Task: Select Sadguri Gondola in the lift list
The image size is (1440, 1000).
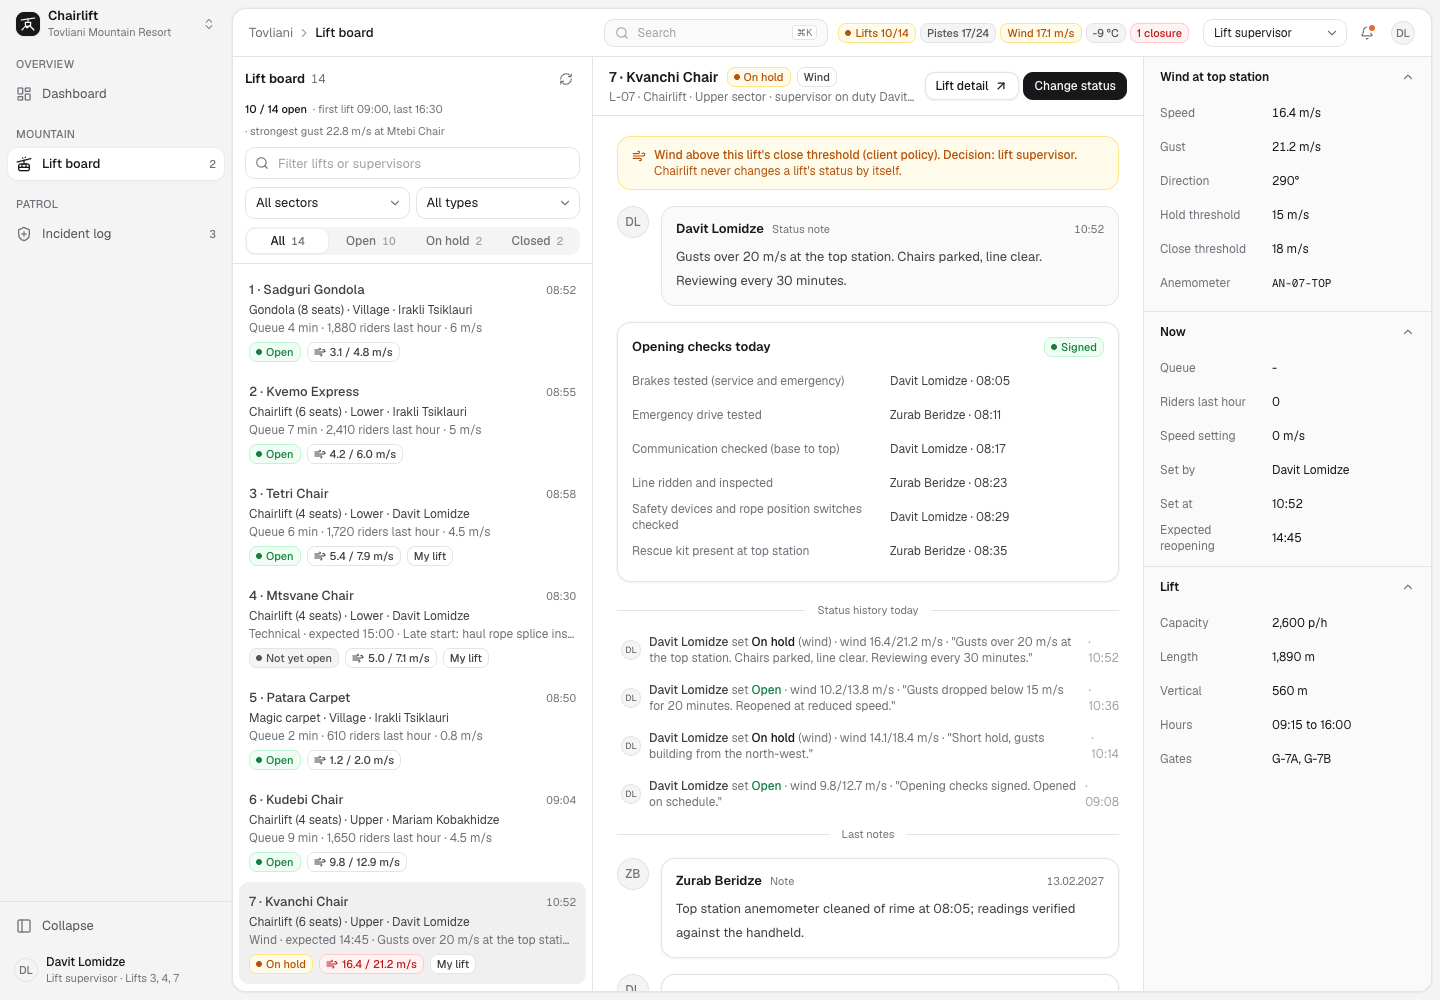Action: (412, 321)
